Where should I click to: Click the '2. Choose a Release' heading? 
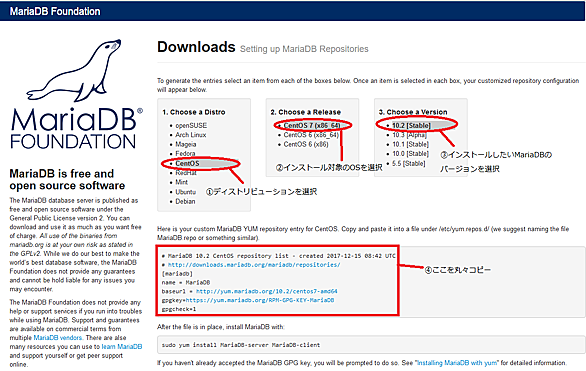click(x=306, y=112)
